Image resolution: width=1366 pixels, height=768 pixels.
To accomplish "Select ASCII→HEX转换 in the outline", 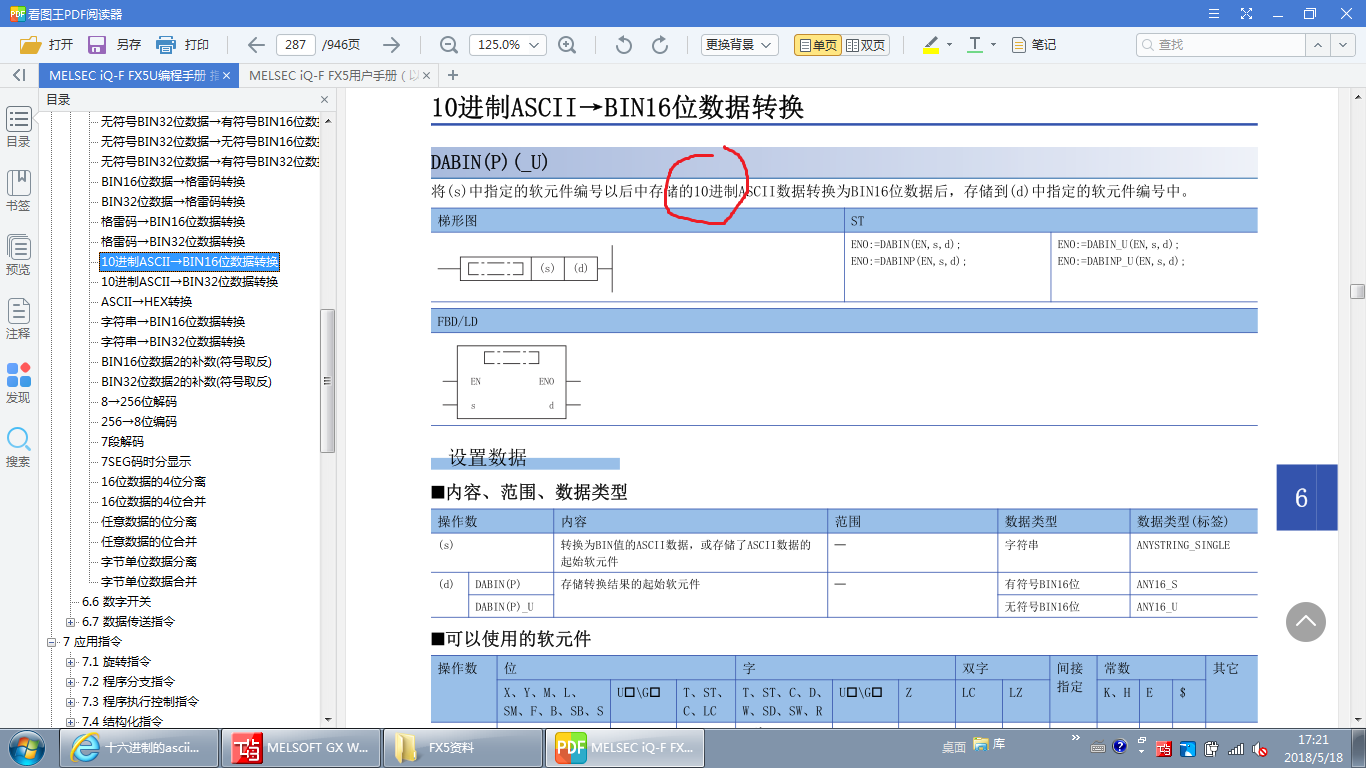I will click(146, 302).
